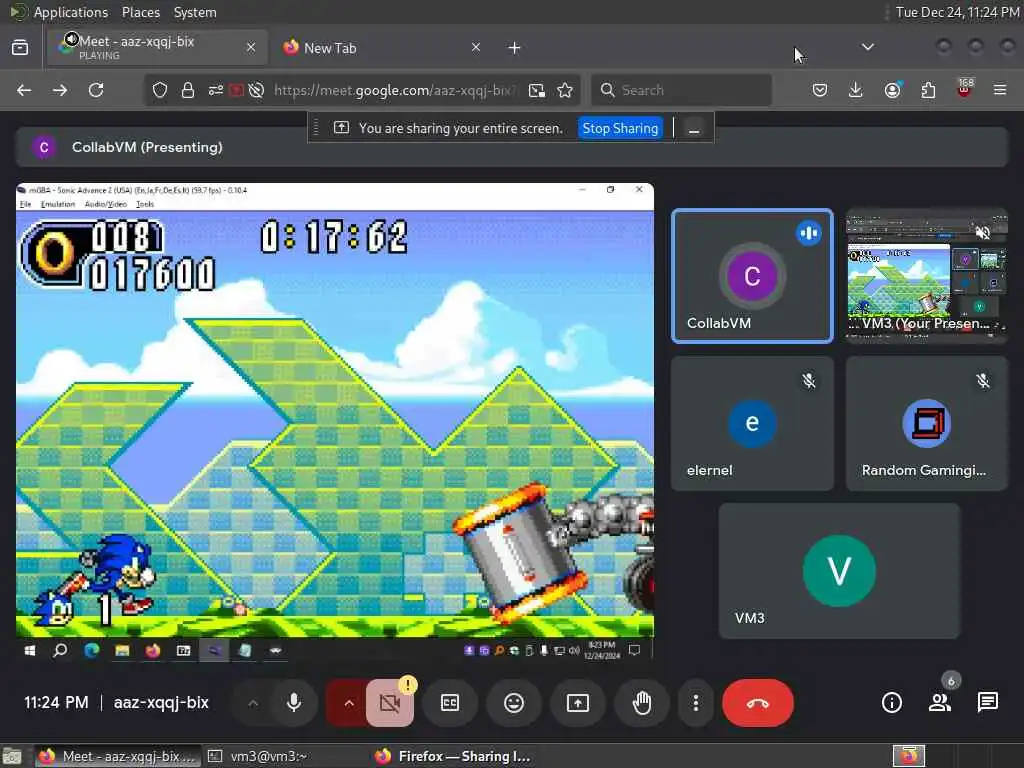The height and width of the screenshot is (768, 1024).
Task: Open more options three-dot menu
Action: [x=696, y=703]
